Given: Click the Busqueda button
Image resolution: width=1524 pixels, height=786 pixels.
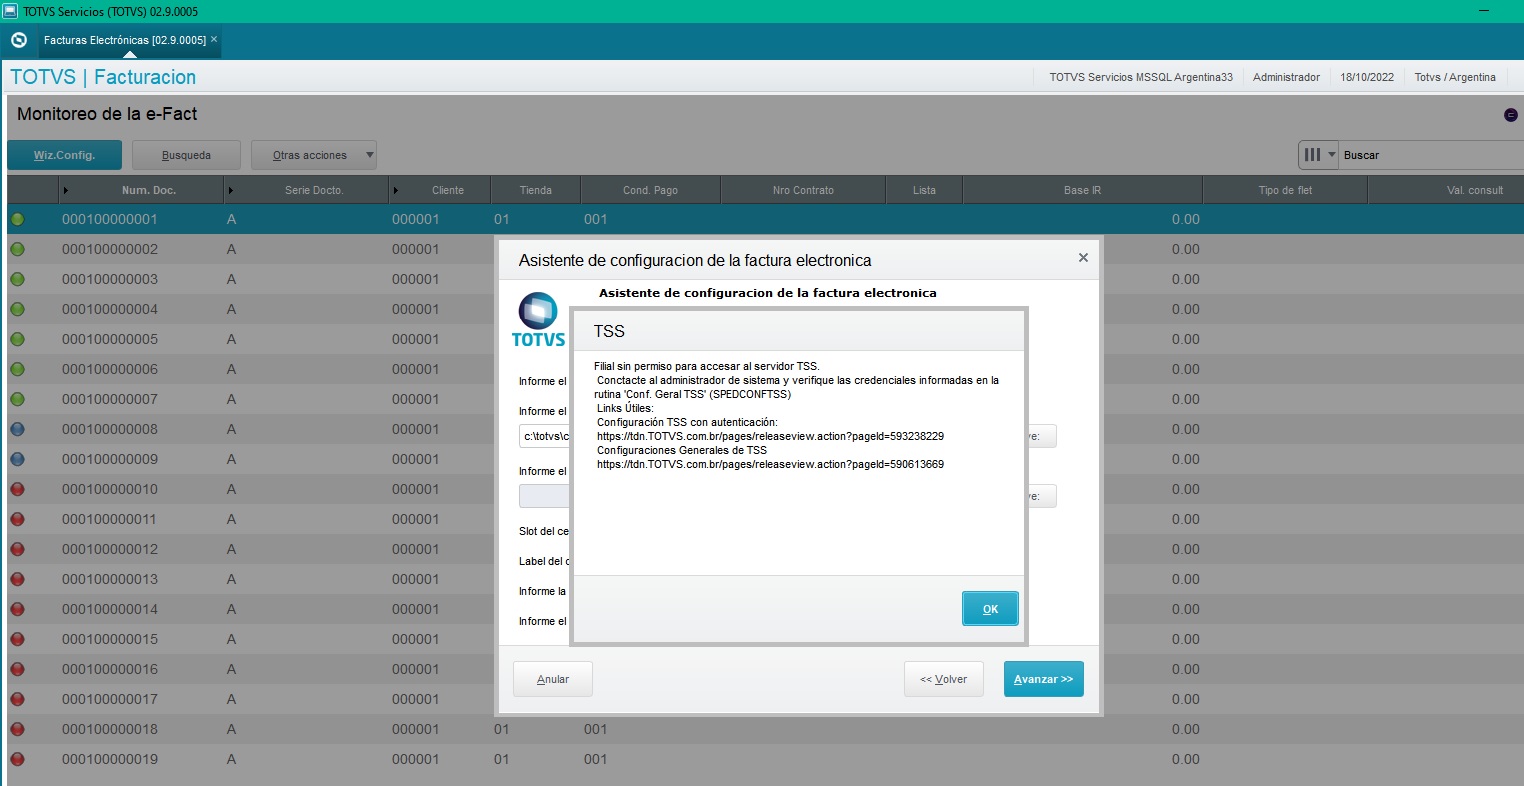Looking at the screenshot, I should (x=186, y=155).
